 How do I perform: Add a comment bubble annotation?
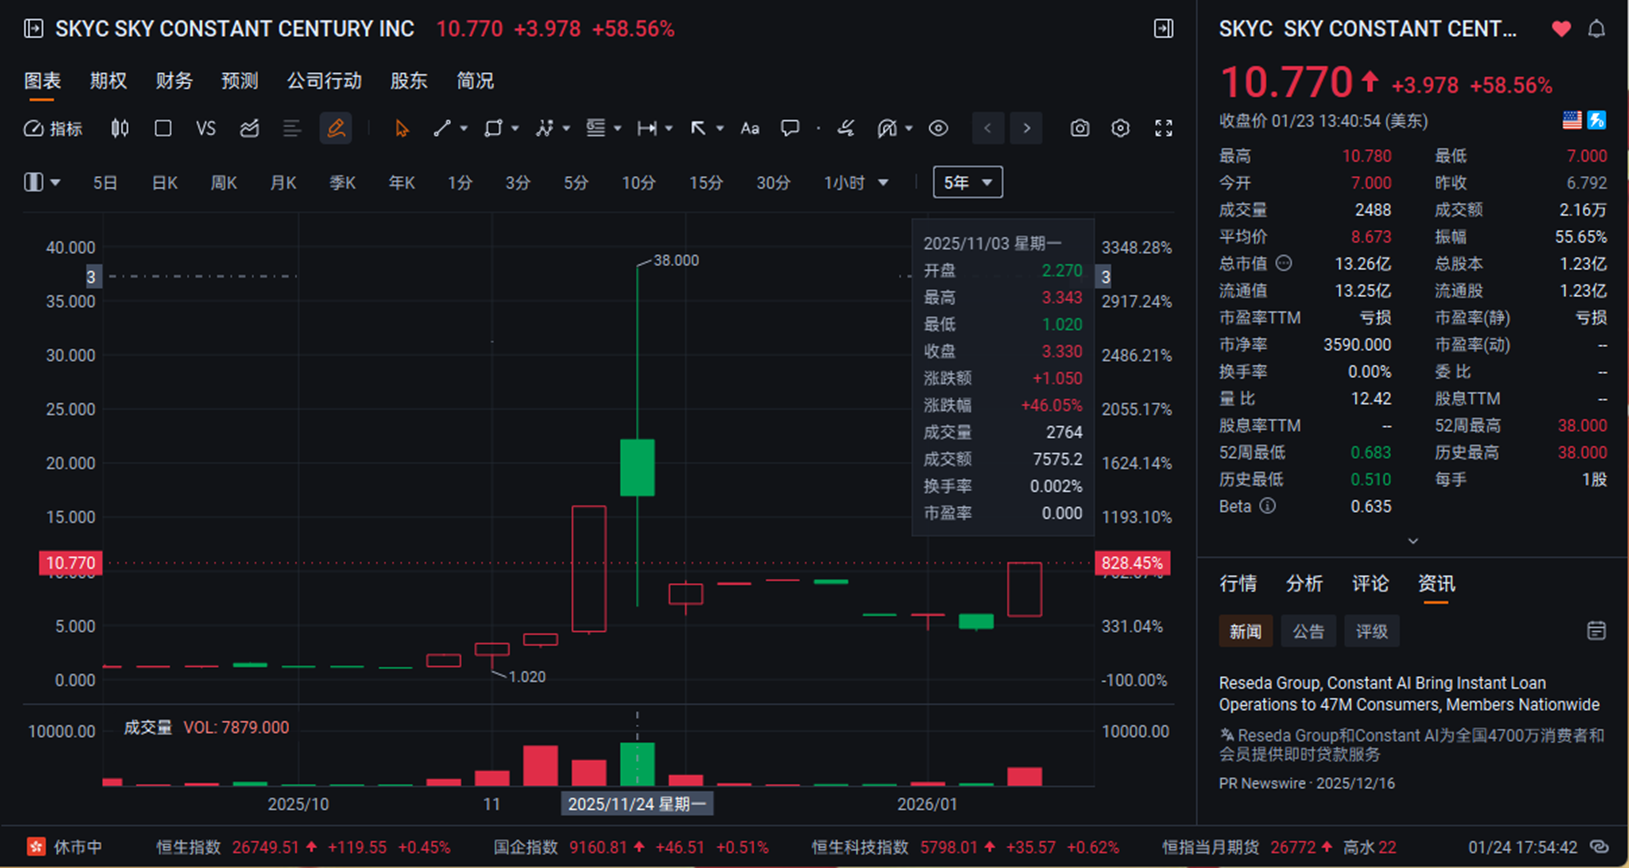[x=790, y=128]
